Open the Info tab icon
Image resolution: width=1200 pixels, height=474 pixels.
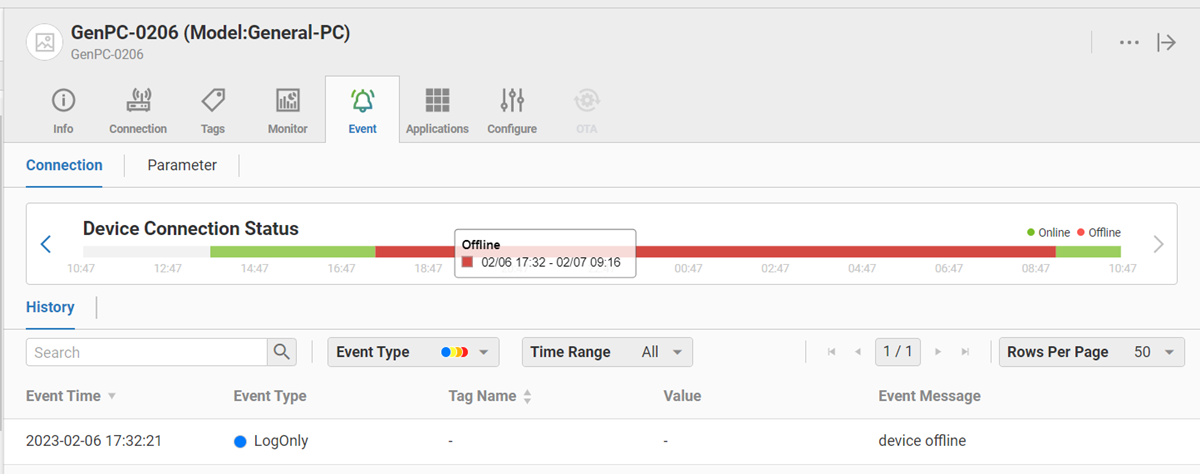(x=63, y=102)
